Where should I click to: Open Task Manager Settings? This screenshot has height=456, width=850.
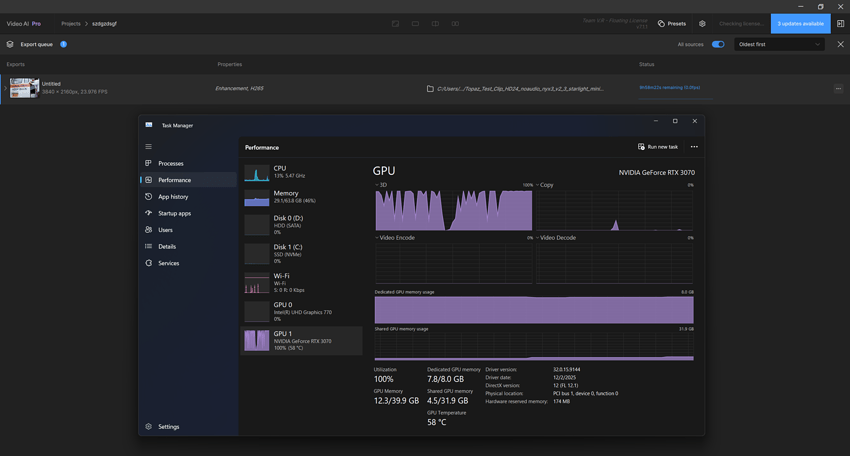(x=168, y=426)
